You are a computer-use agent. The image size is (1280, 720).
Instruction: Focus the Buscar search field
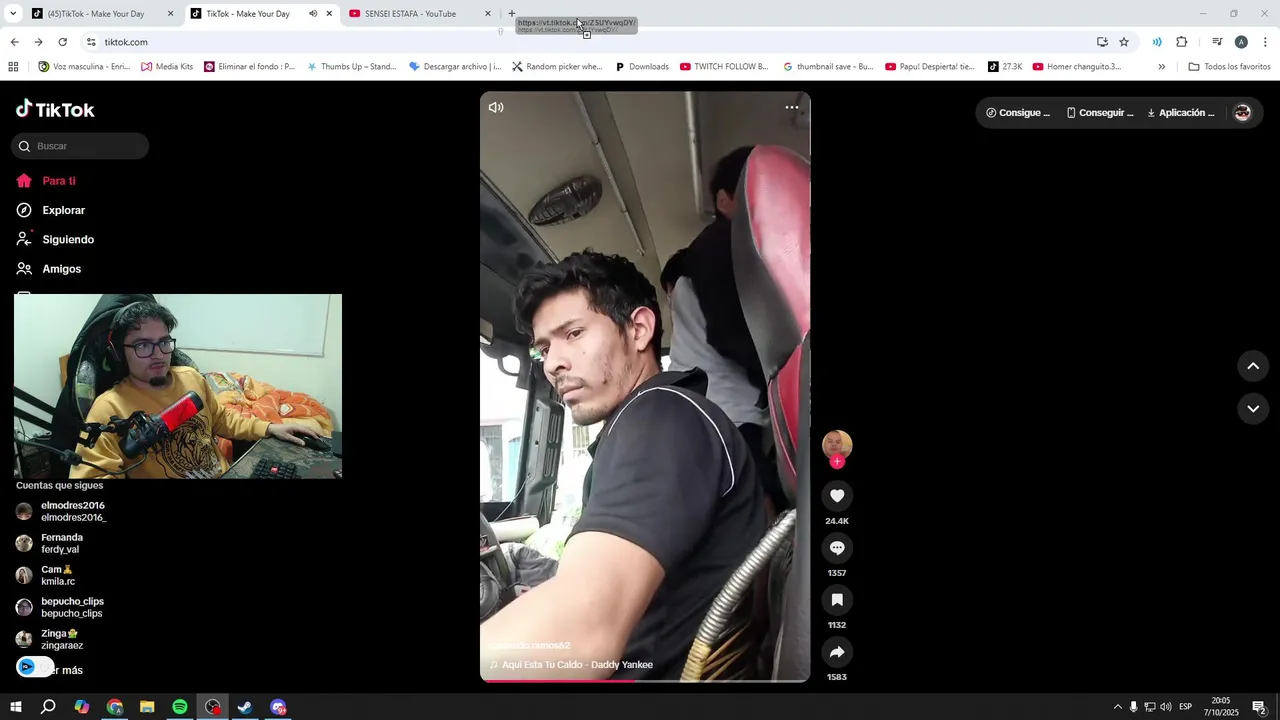pyautogui.click(x=80, y=146)
